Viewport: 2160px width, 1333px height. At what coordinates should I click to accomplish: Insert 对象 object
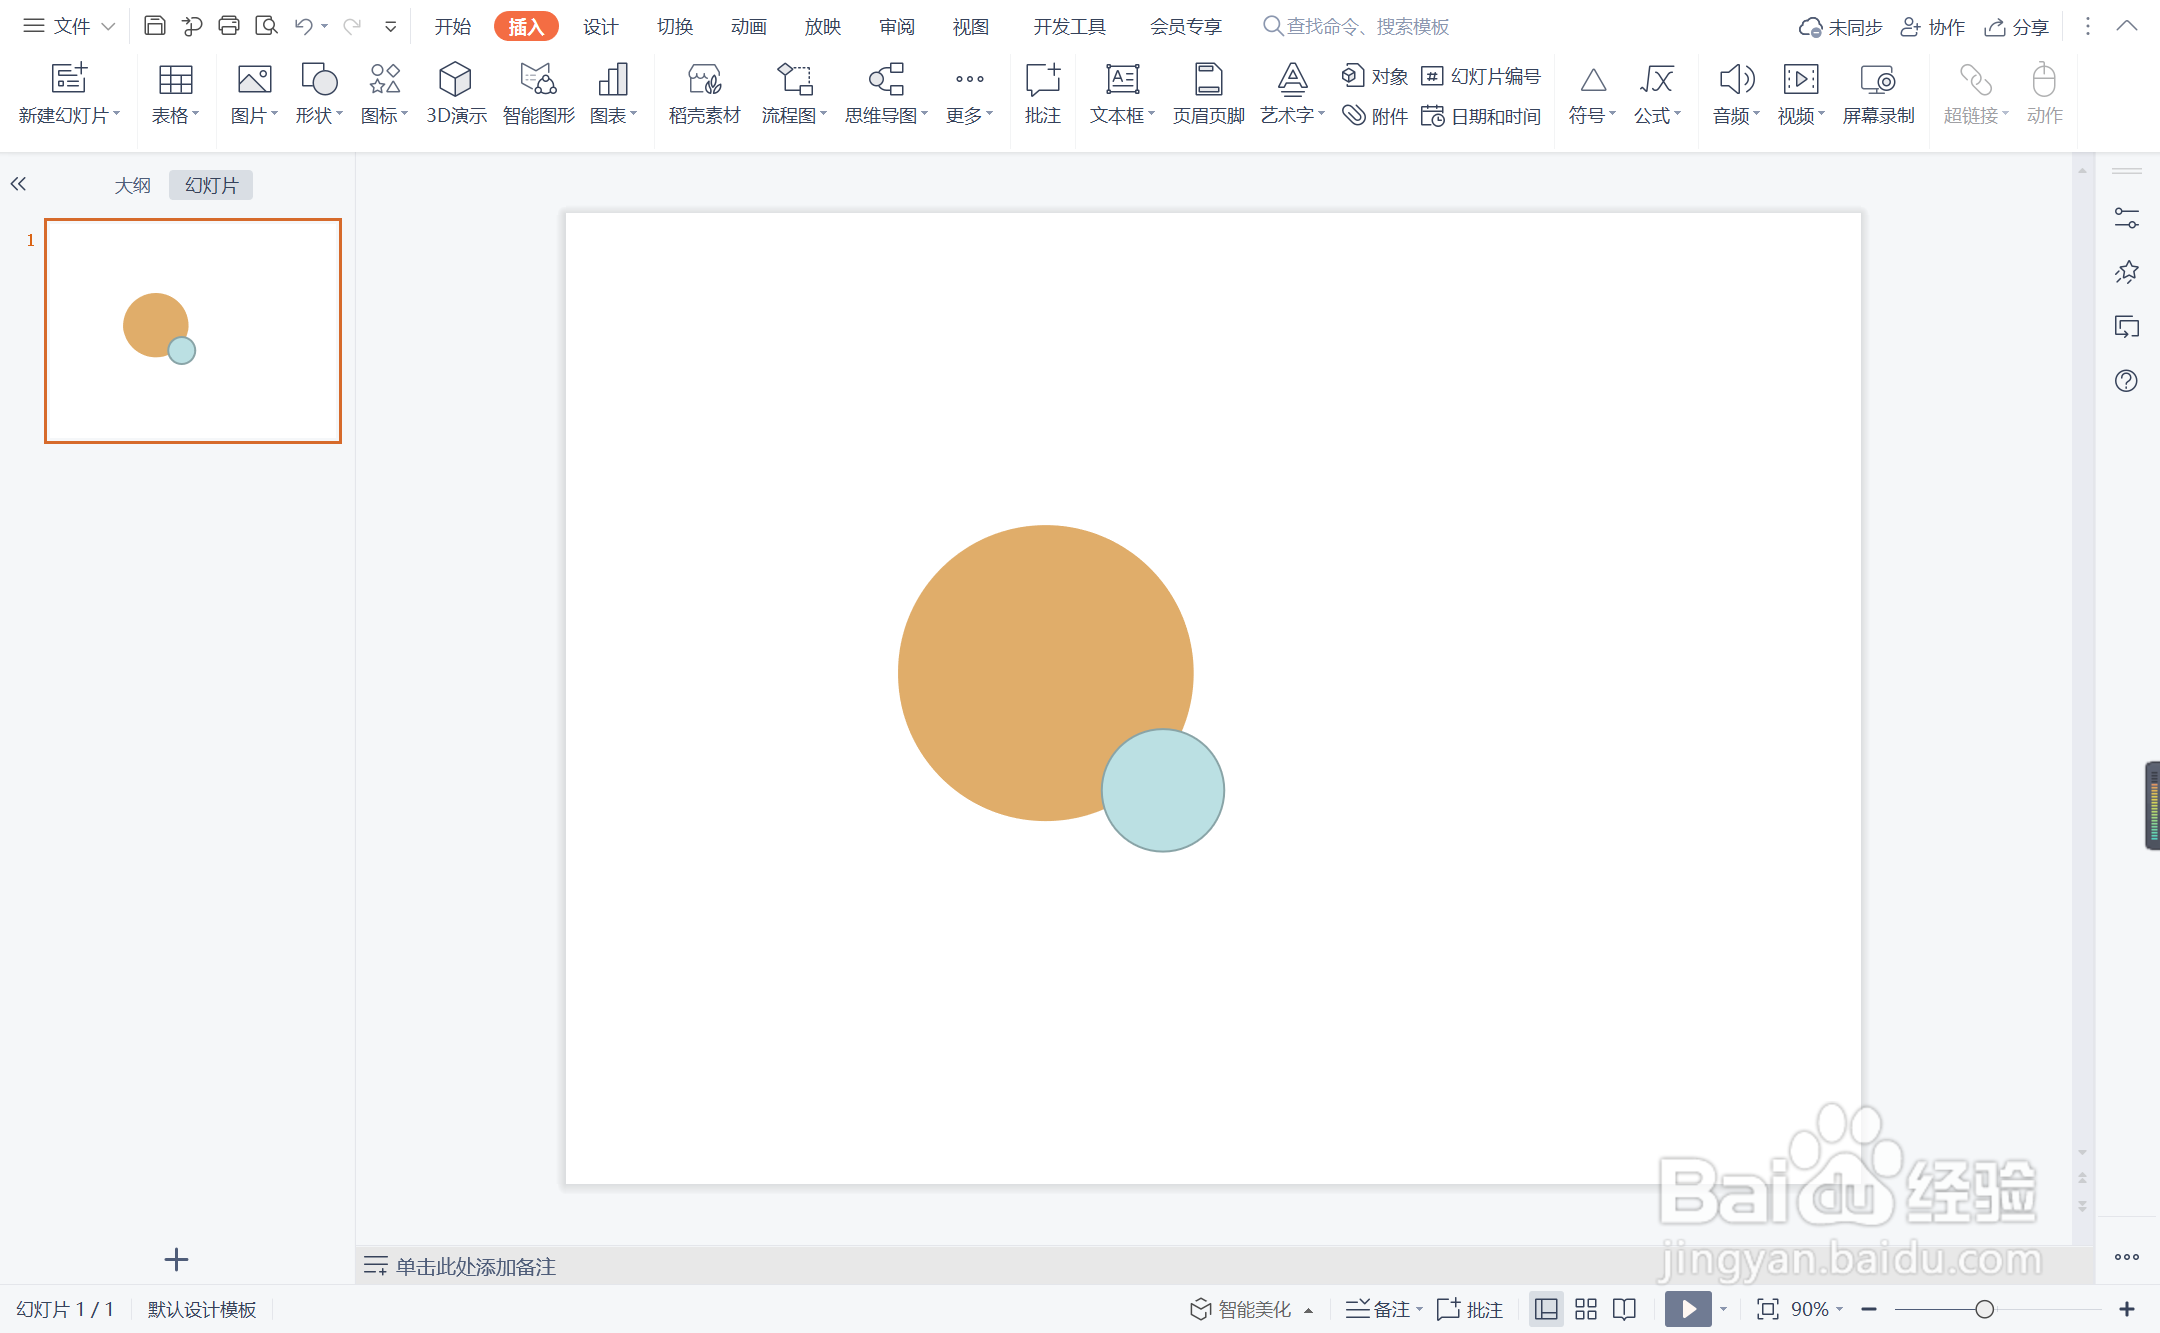pyautogui.click(x=1375, y=76)
